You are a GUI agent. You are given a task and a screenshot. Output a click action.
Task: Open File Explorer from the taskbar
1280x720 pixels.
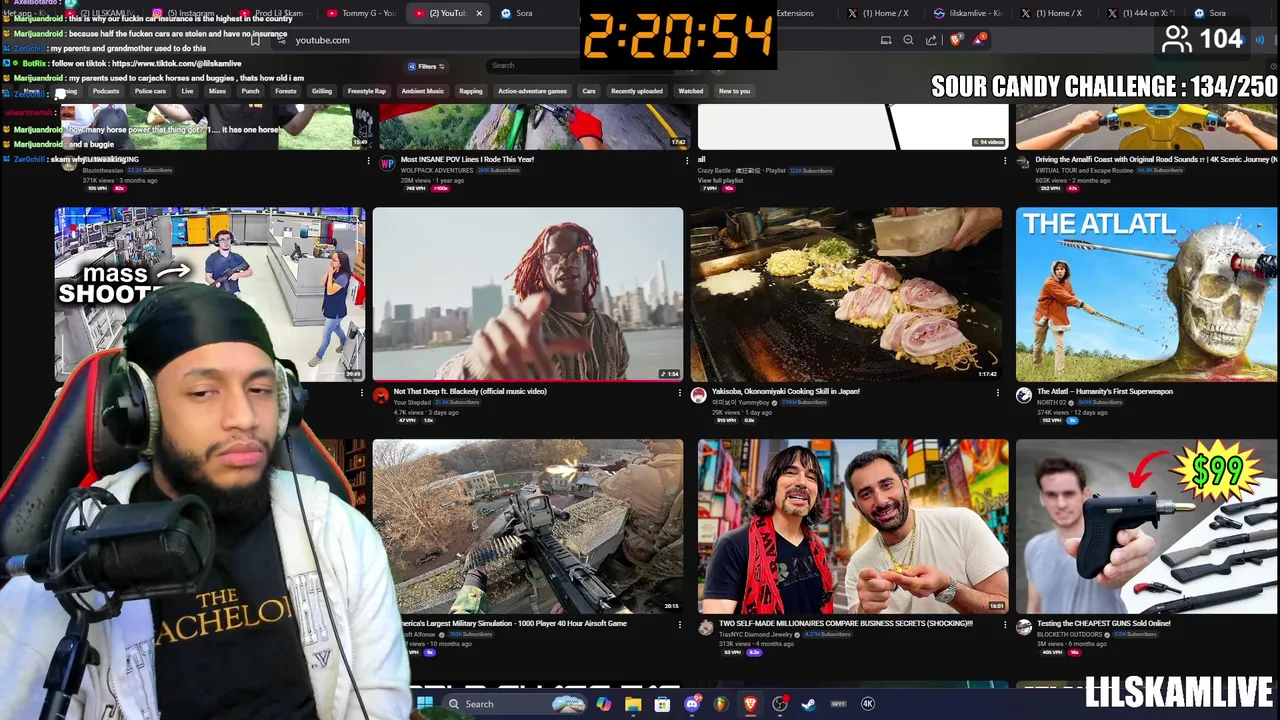tap(633, 704)
